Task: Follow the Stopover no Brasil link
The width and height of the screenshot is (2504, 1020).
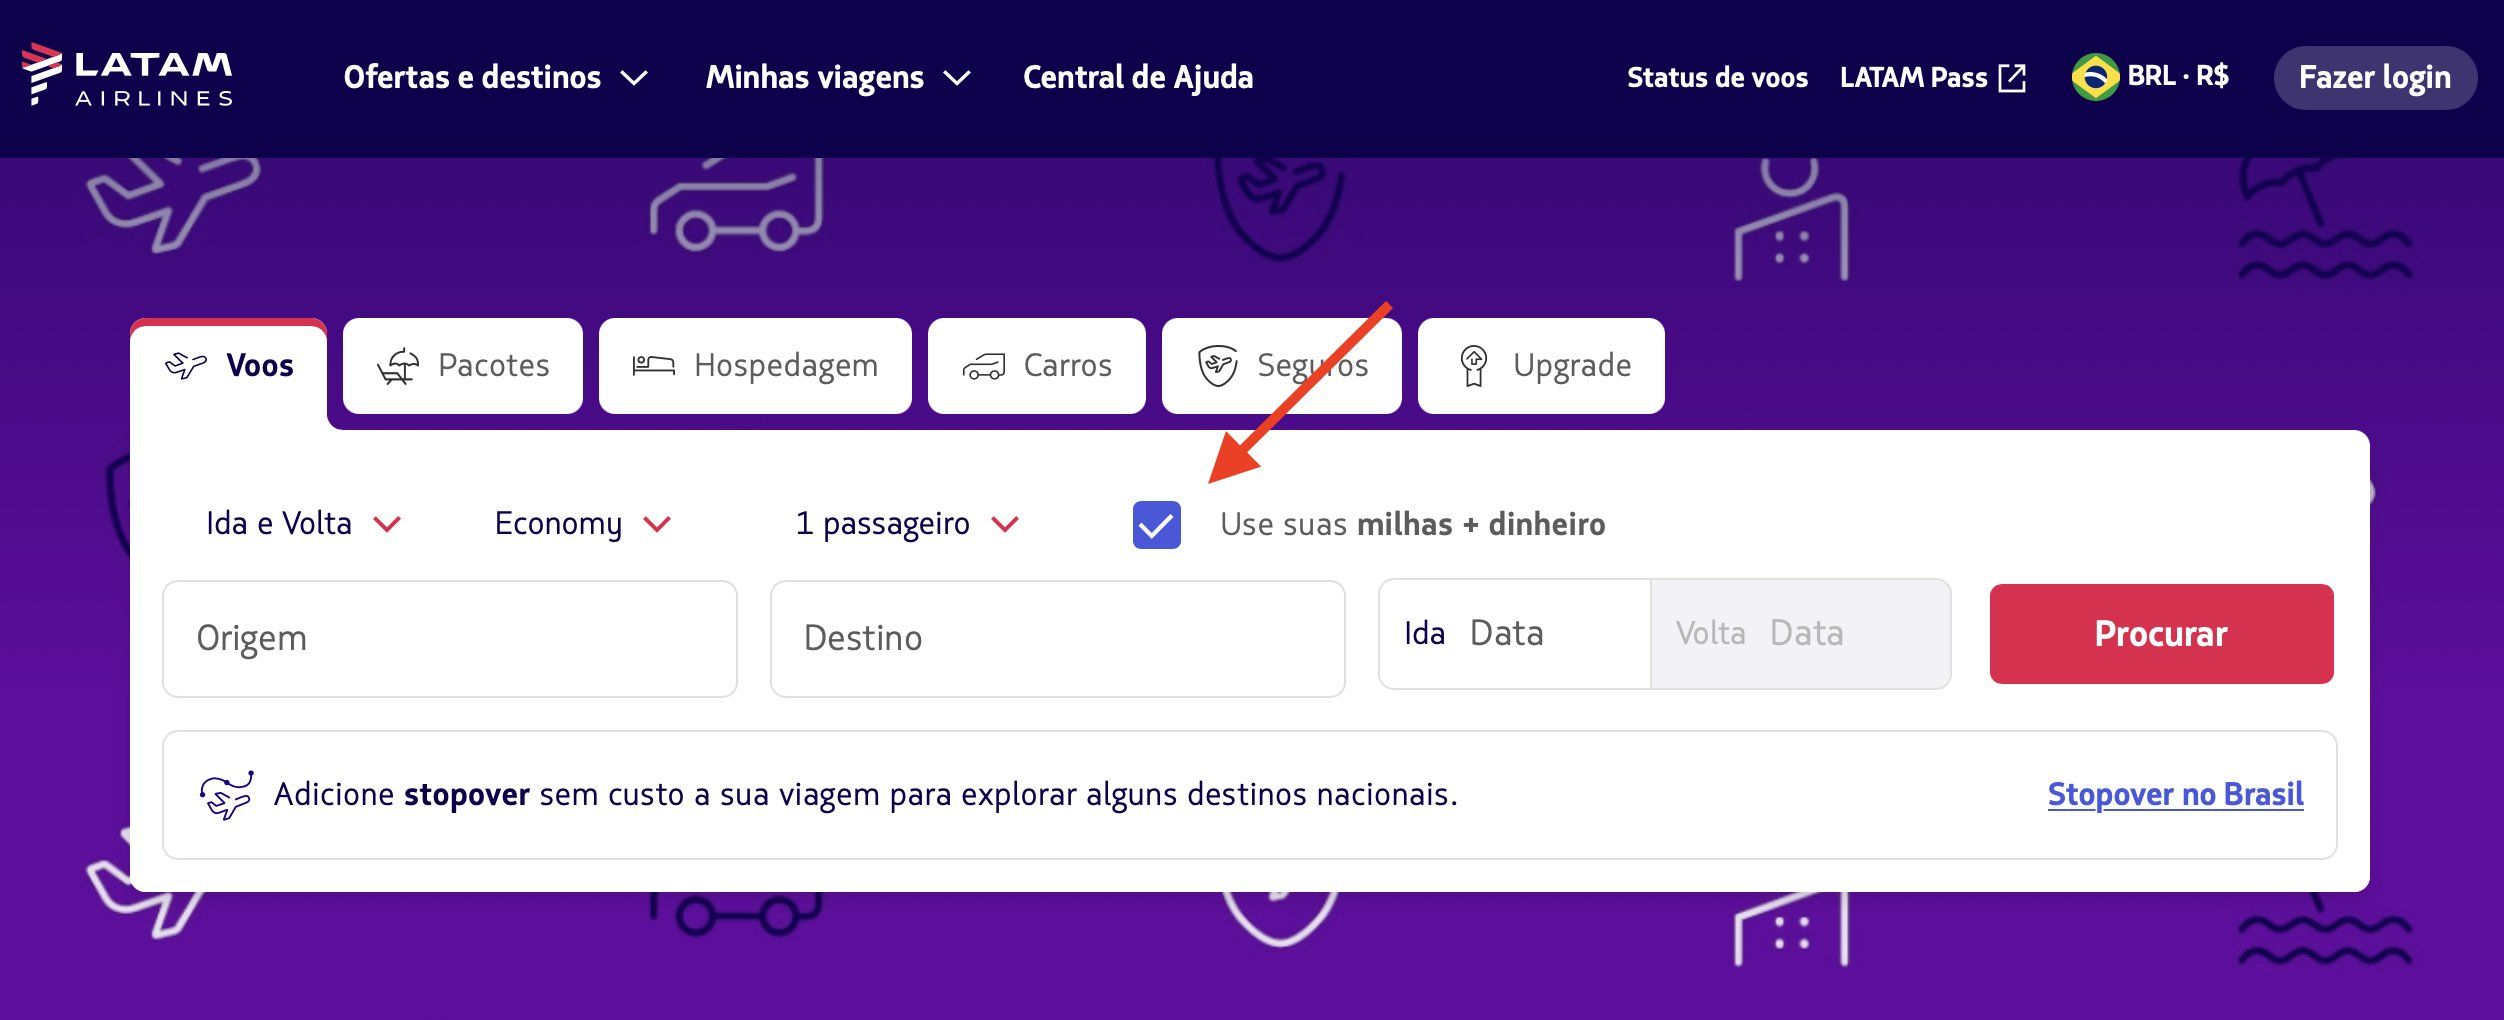Action: point(2175,794)
